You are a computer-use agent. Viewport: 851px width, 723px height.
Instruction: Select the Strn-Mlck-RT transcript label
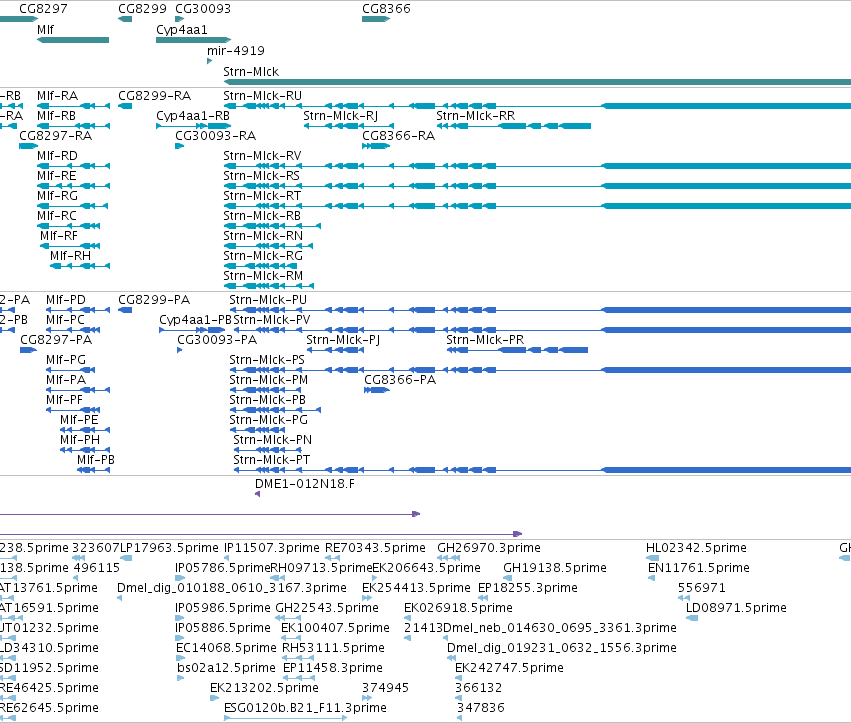[x=262, y=196]
